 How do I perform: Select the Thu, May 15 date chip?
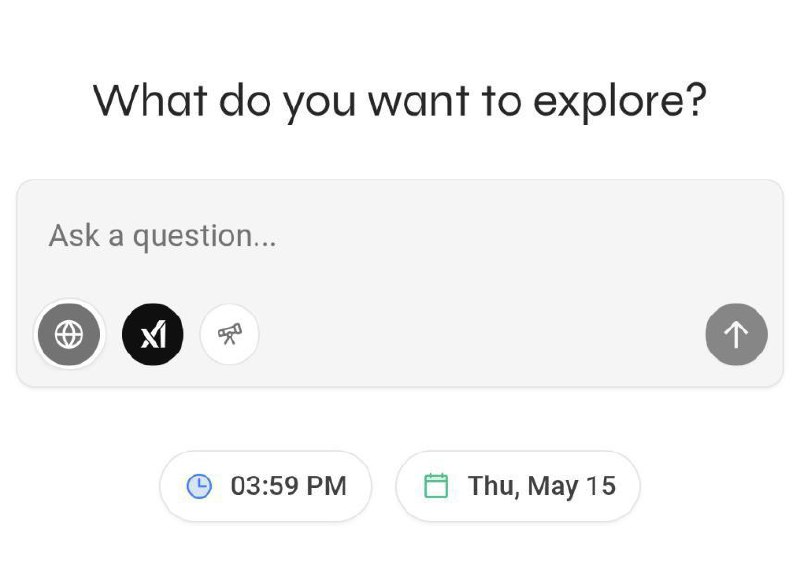(x=517, y=486)
